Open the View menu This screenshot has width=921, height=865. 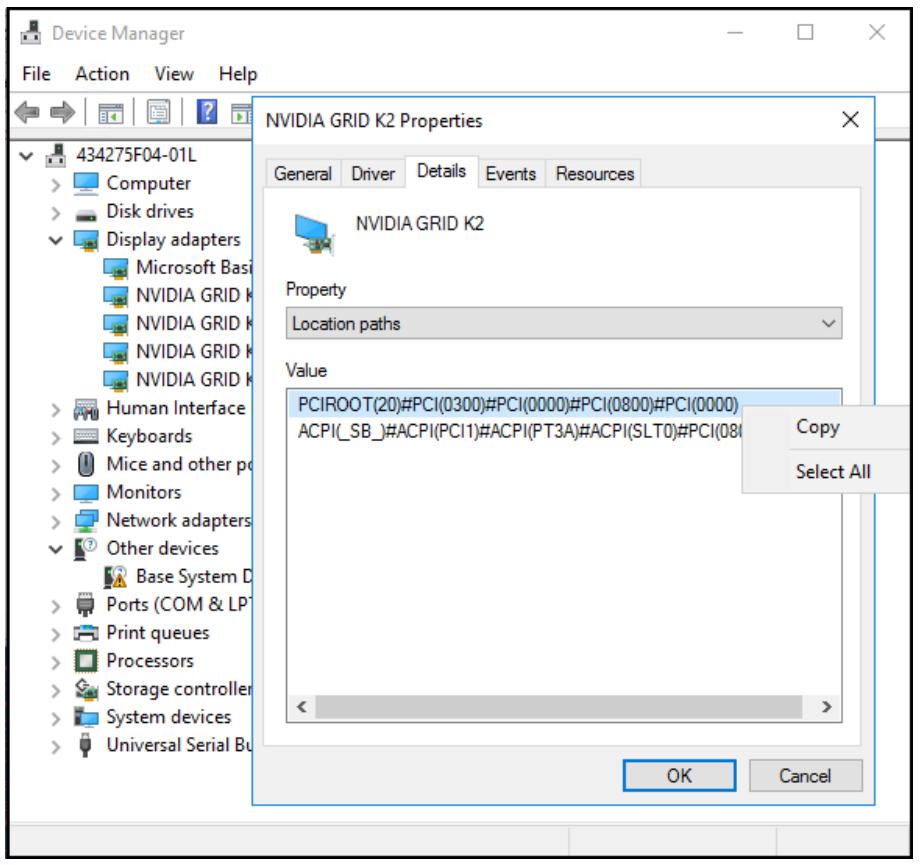coord(174,74)
